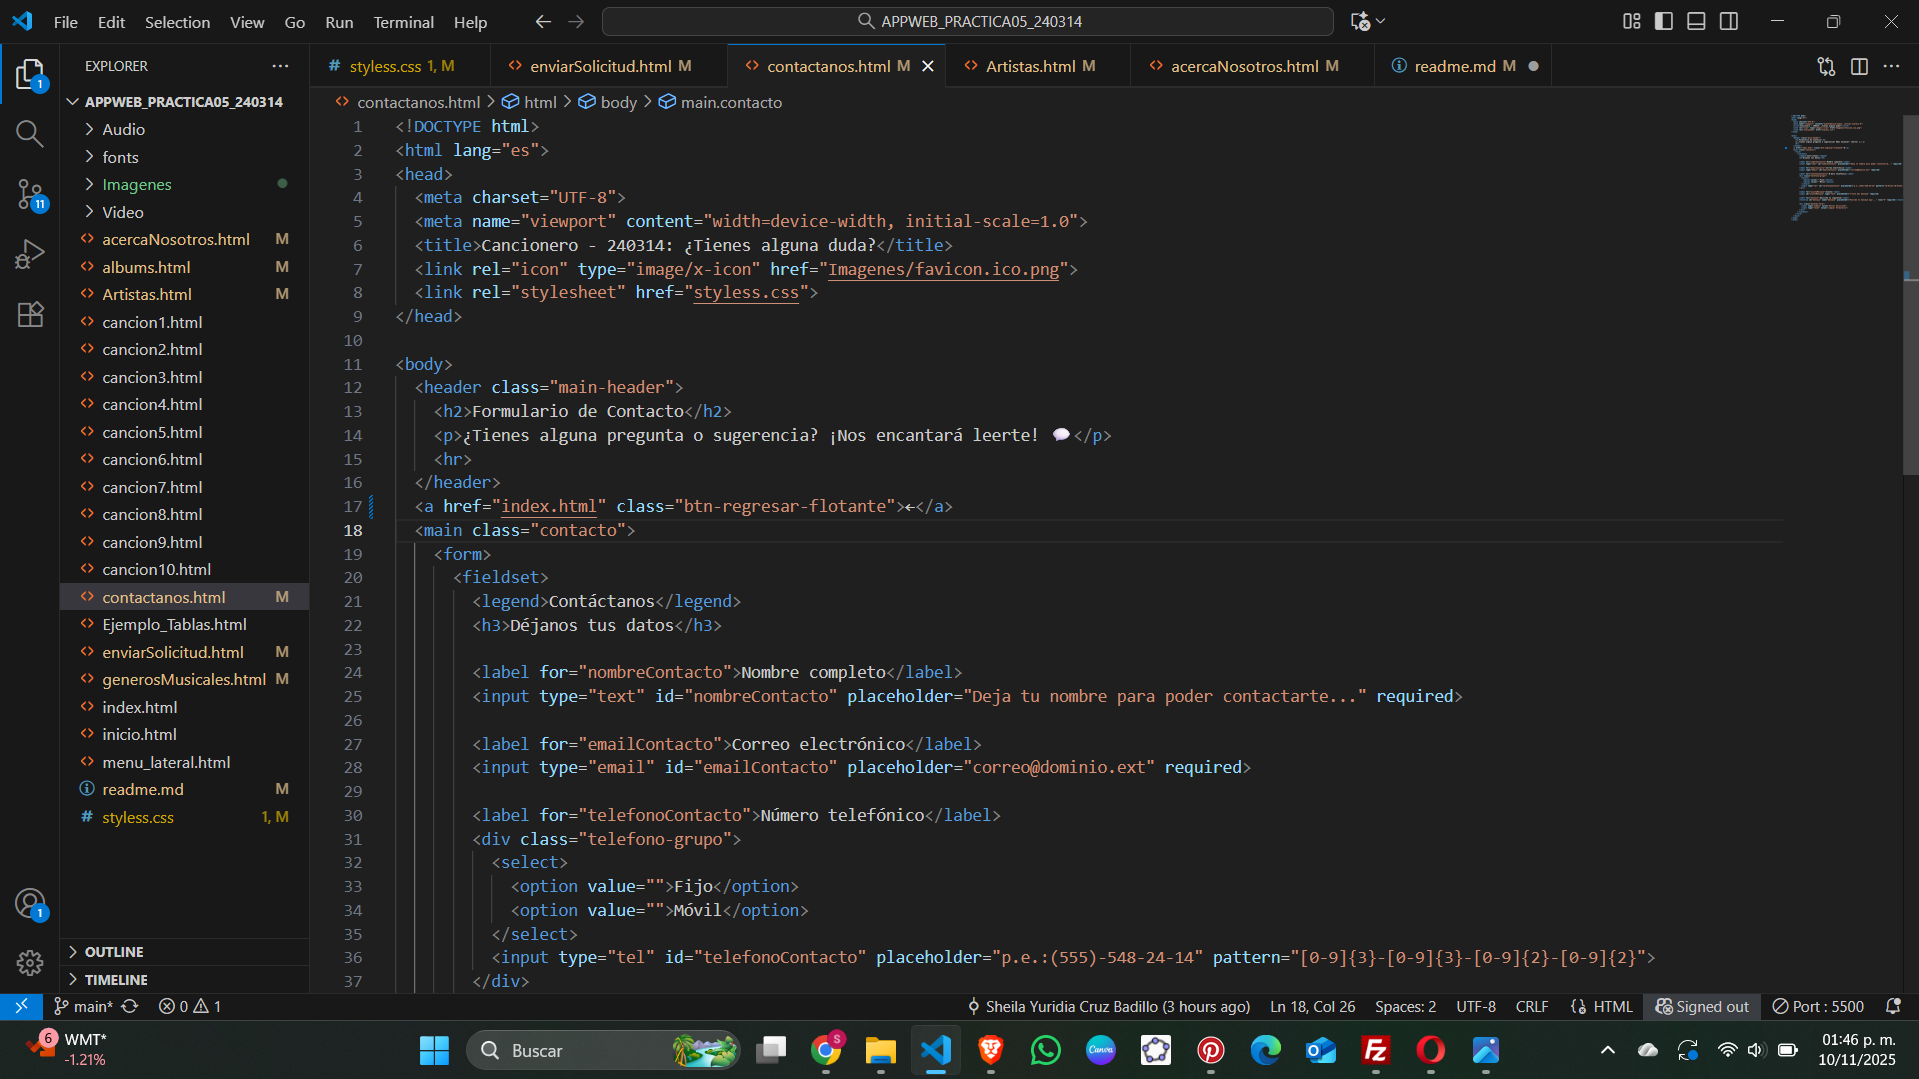Click the Manage gear icon
Screen dimensions: 1919x1079
click(30, 962)
